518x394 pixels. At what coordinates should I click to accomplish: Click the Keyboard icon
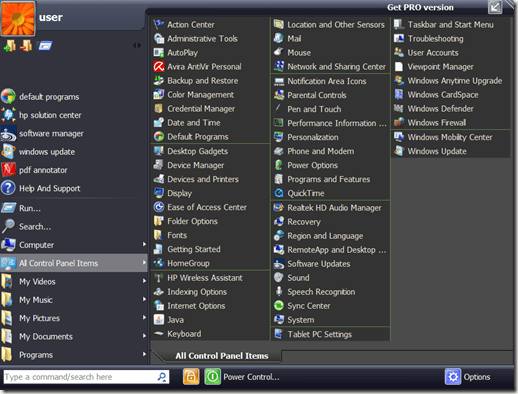point(159,334)
